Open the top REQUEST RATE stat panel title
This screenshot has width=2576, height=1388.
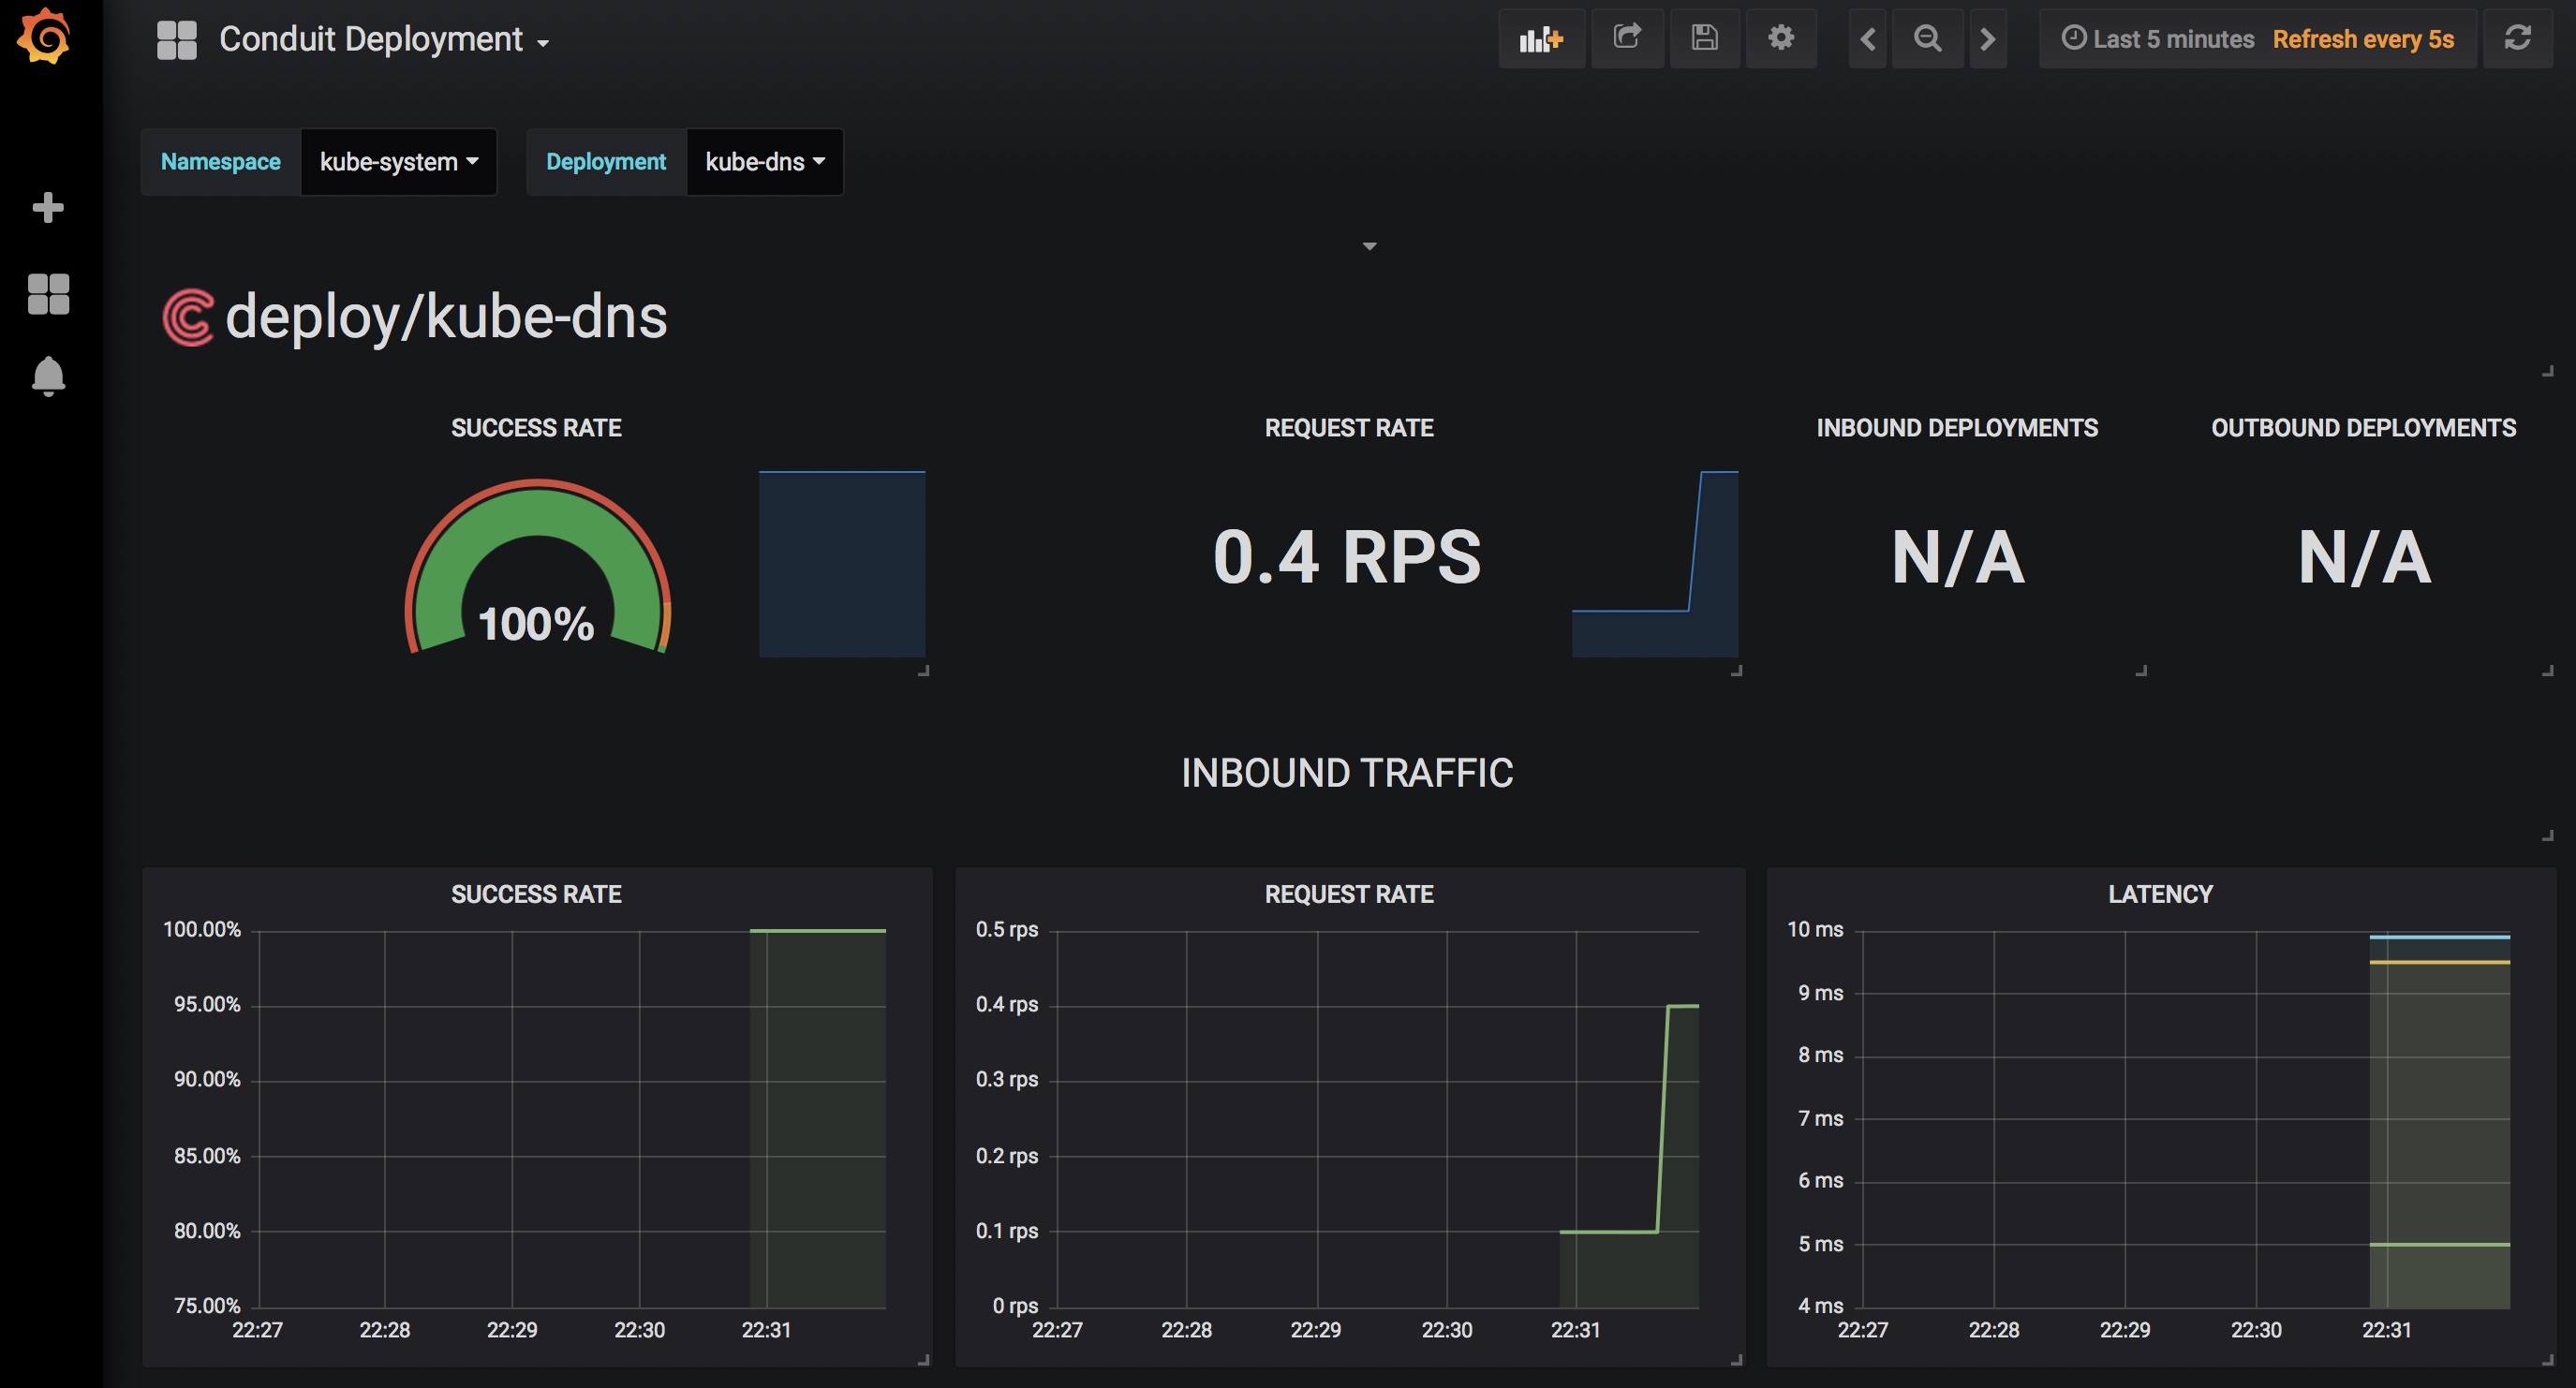pyautogui.click(x=1349, y=428)
